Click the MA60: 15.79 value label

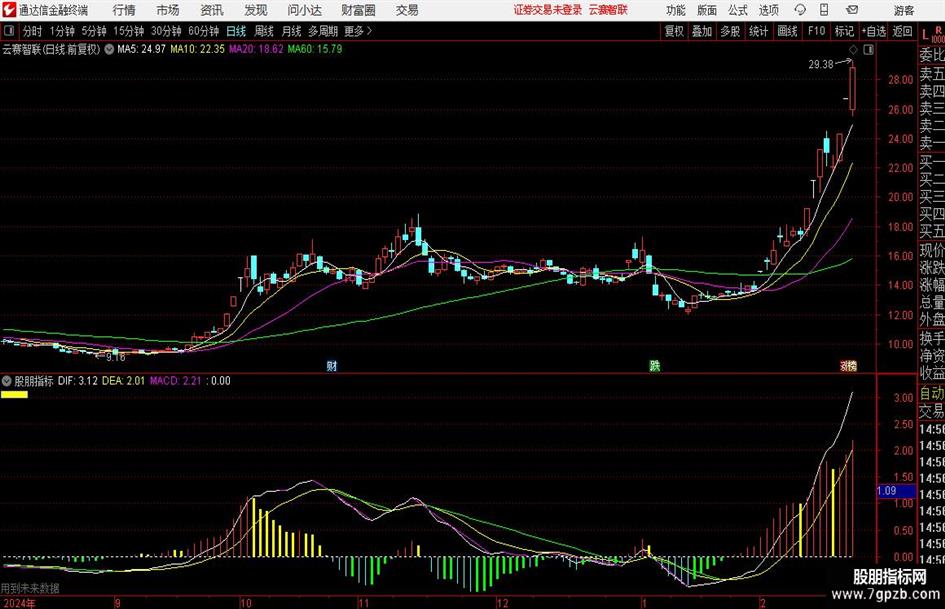click(x=315, y=49)
